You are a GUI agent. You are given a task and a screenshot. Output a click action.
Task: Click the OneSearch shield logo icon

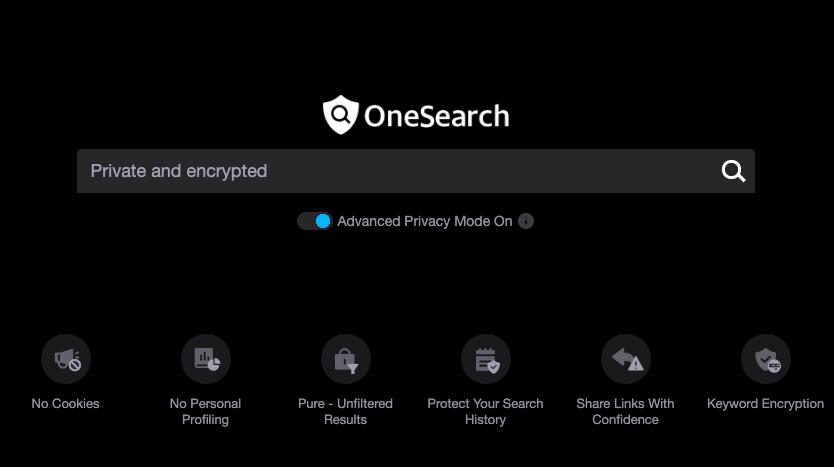[340, 115]
